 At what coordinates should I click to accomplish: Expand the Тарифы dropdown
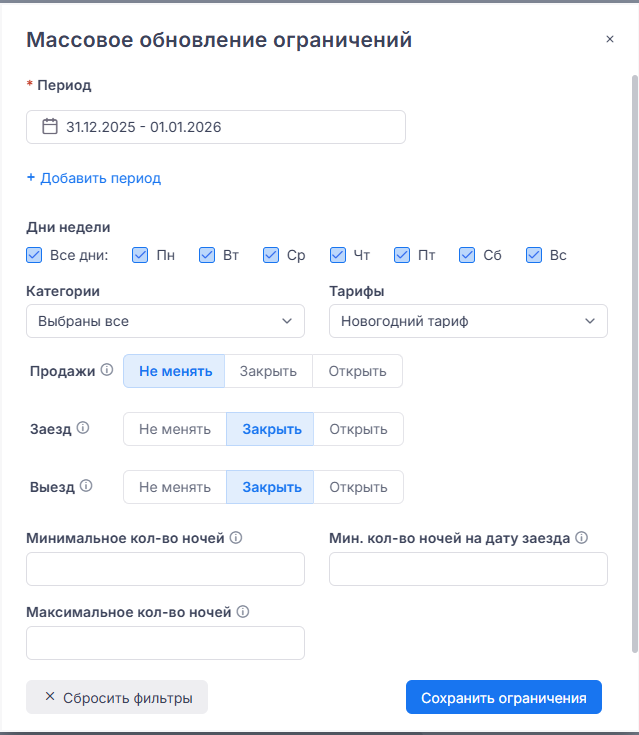click(468, 322)
